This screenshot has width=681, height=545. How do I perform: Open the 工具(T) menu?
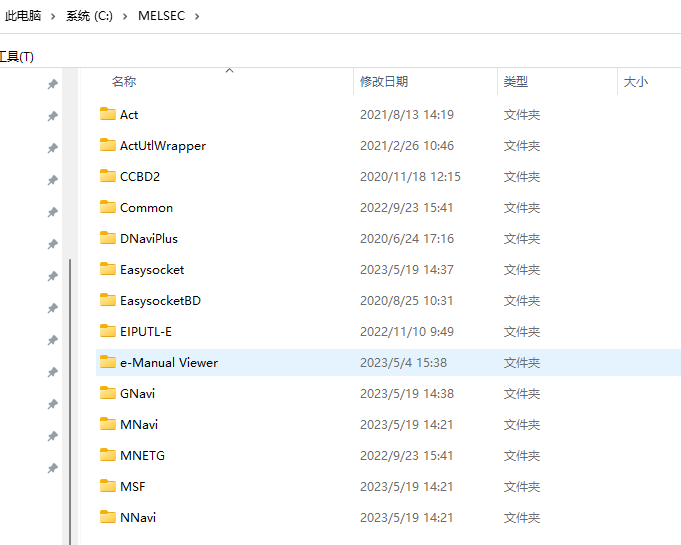click(17, 56)
